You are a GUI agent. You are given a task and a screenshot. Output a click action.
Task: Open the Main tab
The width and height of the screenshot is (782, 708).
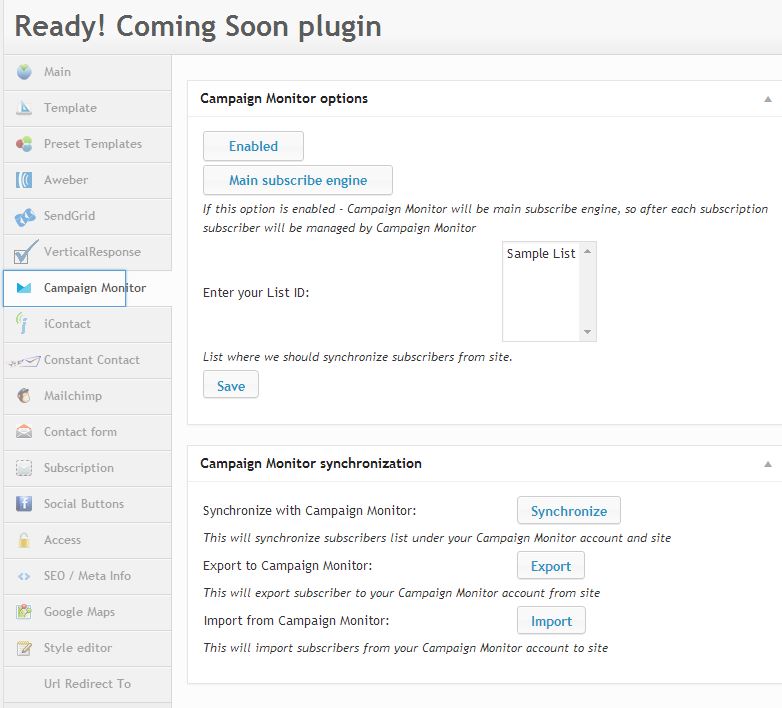point(88,73)
